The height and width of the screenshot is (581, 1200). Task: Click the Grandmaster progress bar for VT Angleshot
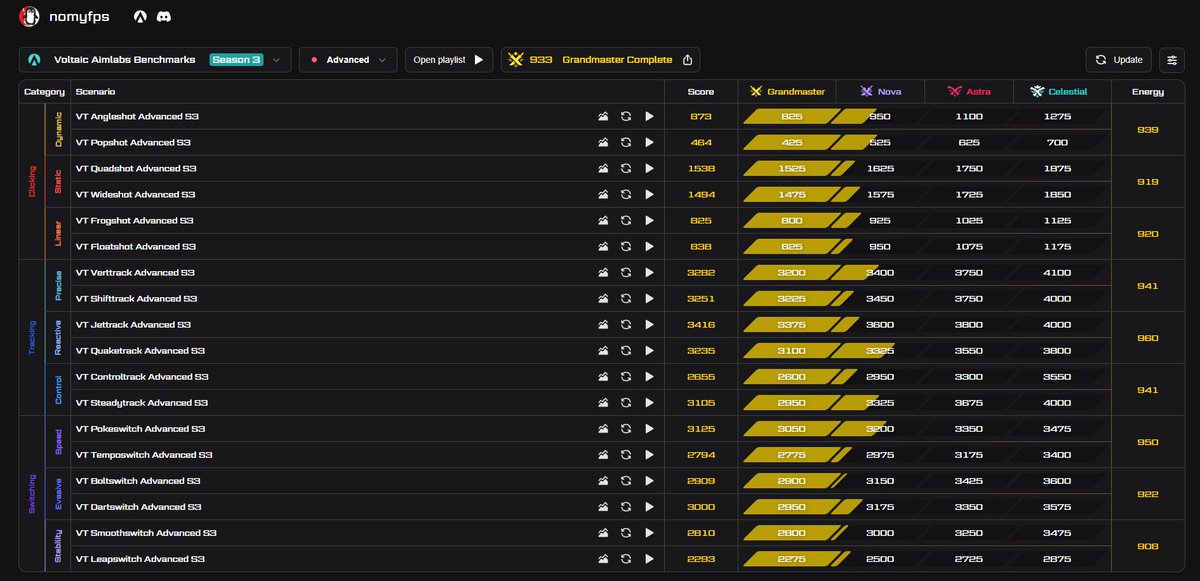792,116
